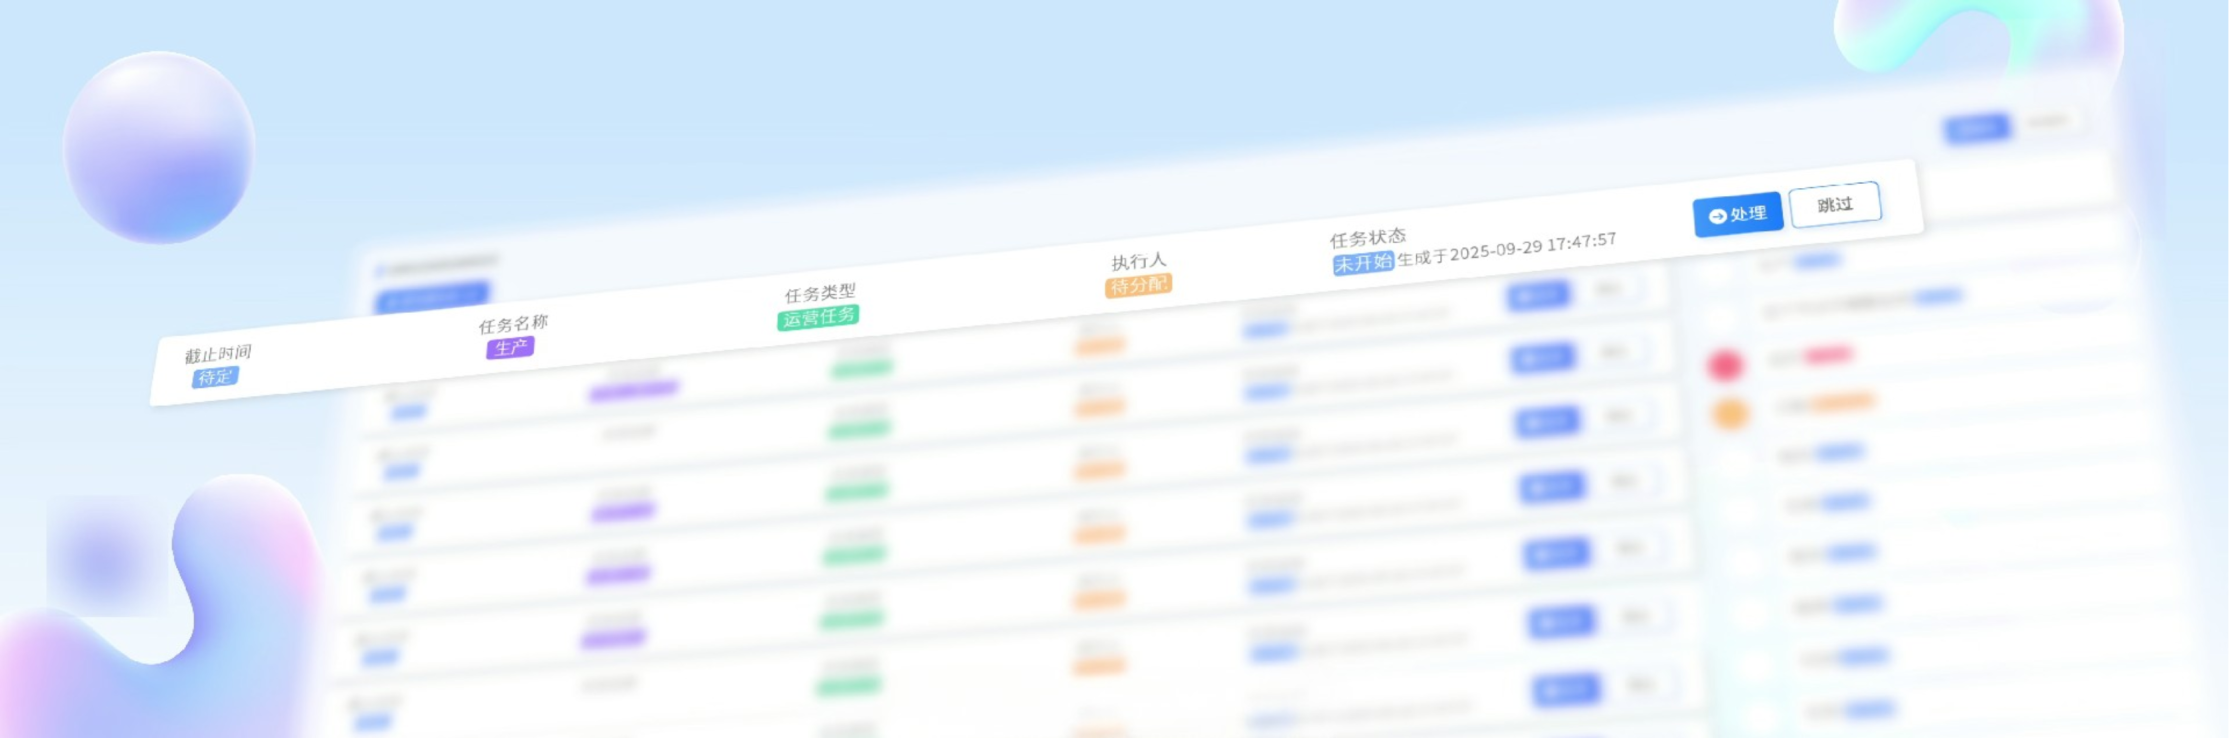Click the orange 待分配 assignee tag
The image size is (2232, 738).
pyautogui.click(x=1138, y=286)
